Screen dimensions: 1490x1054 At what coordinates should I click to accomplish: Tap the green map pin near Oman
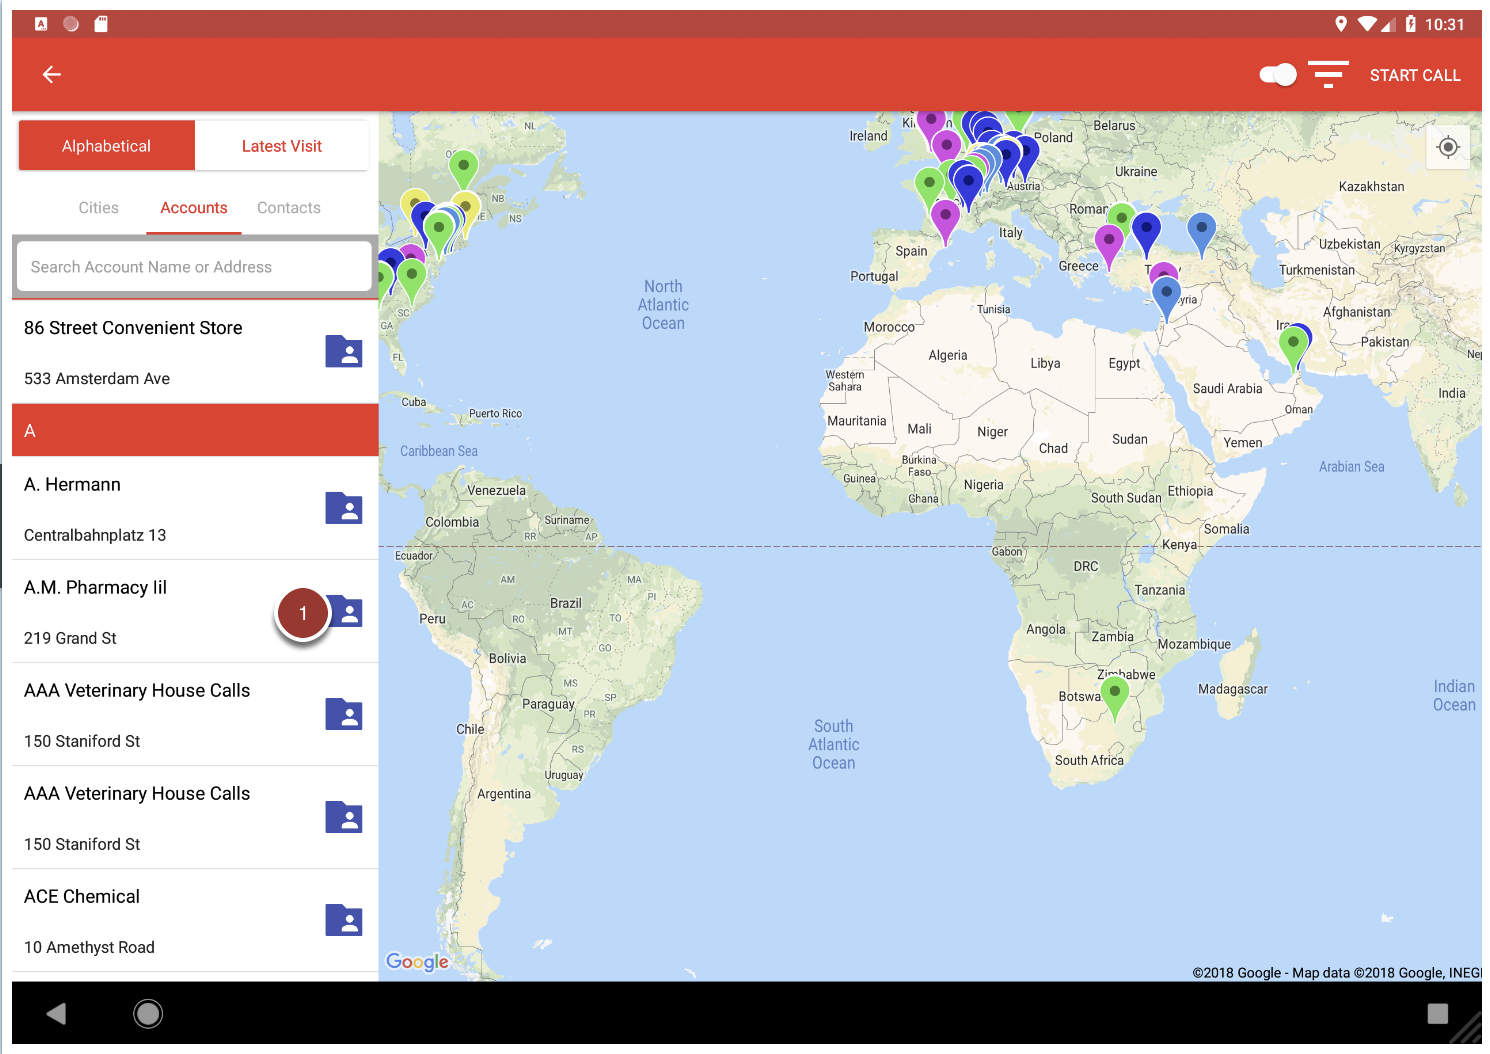tap(1293, 347)
